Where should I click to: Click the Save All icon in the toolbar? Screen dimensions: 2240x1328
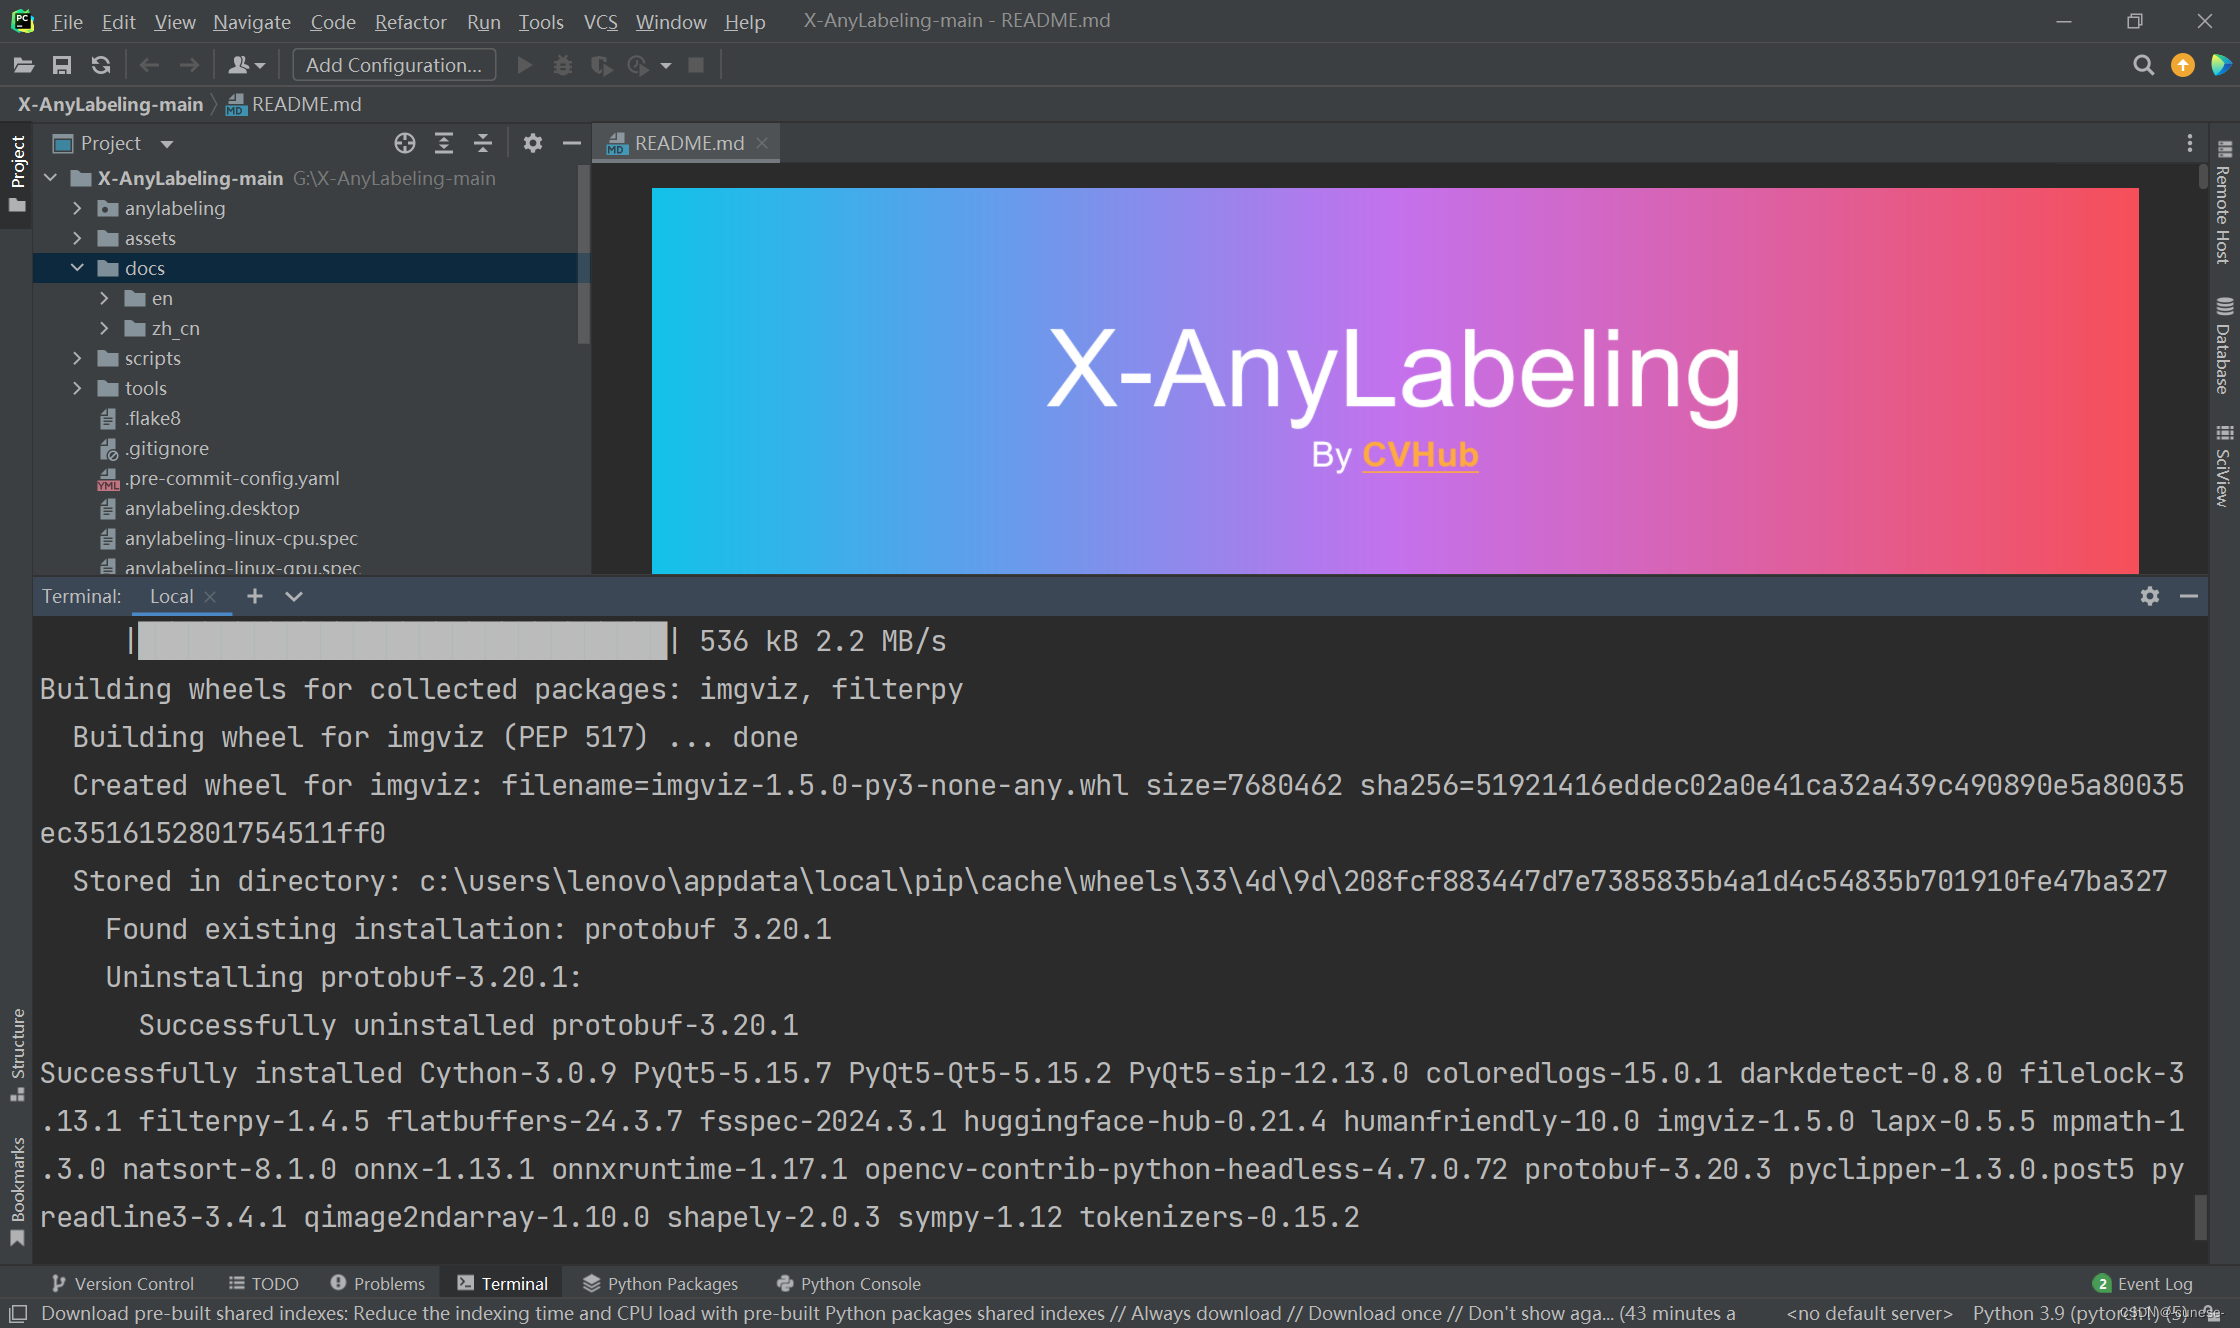62,64
